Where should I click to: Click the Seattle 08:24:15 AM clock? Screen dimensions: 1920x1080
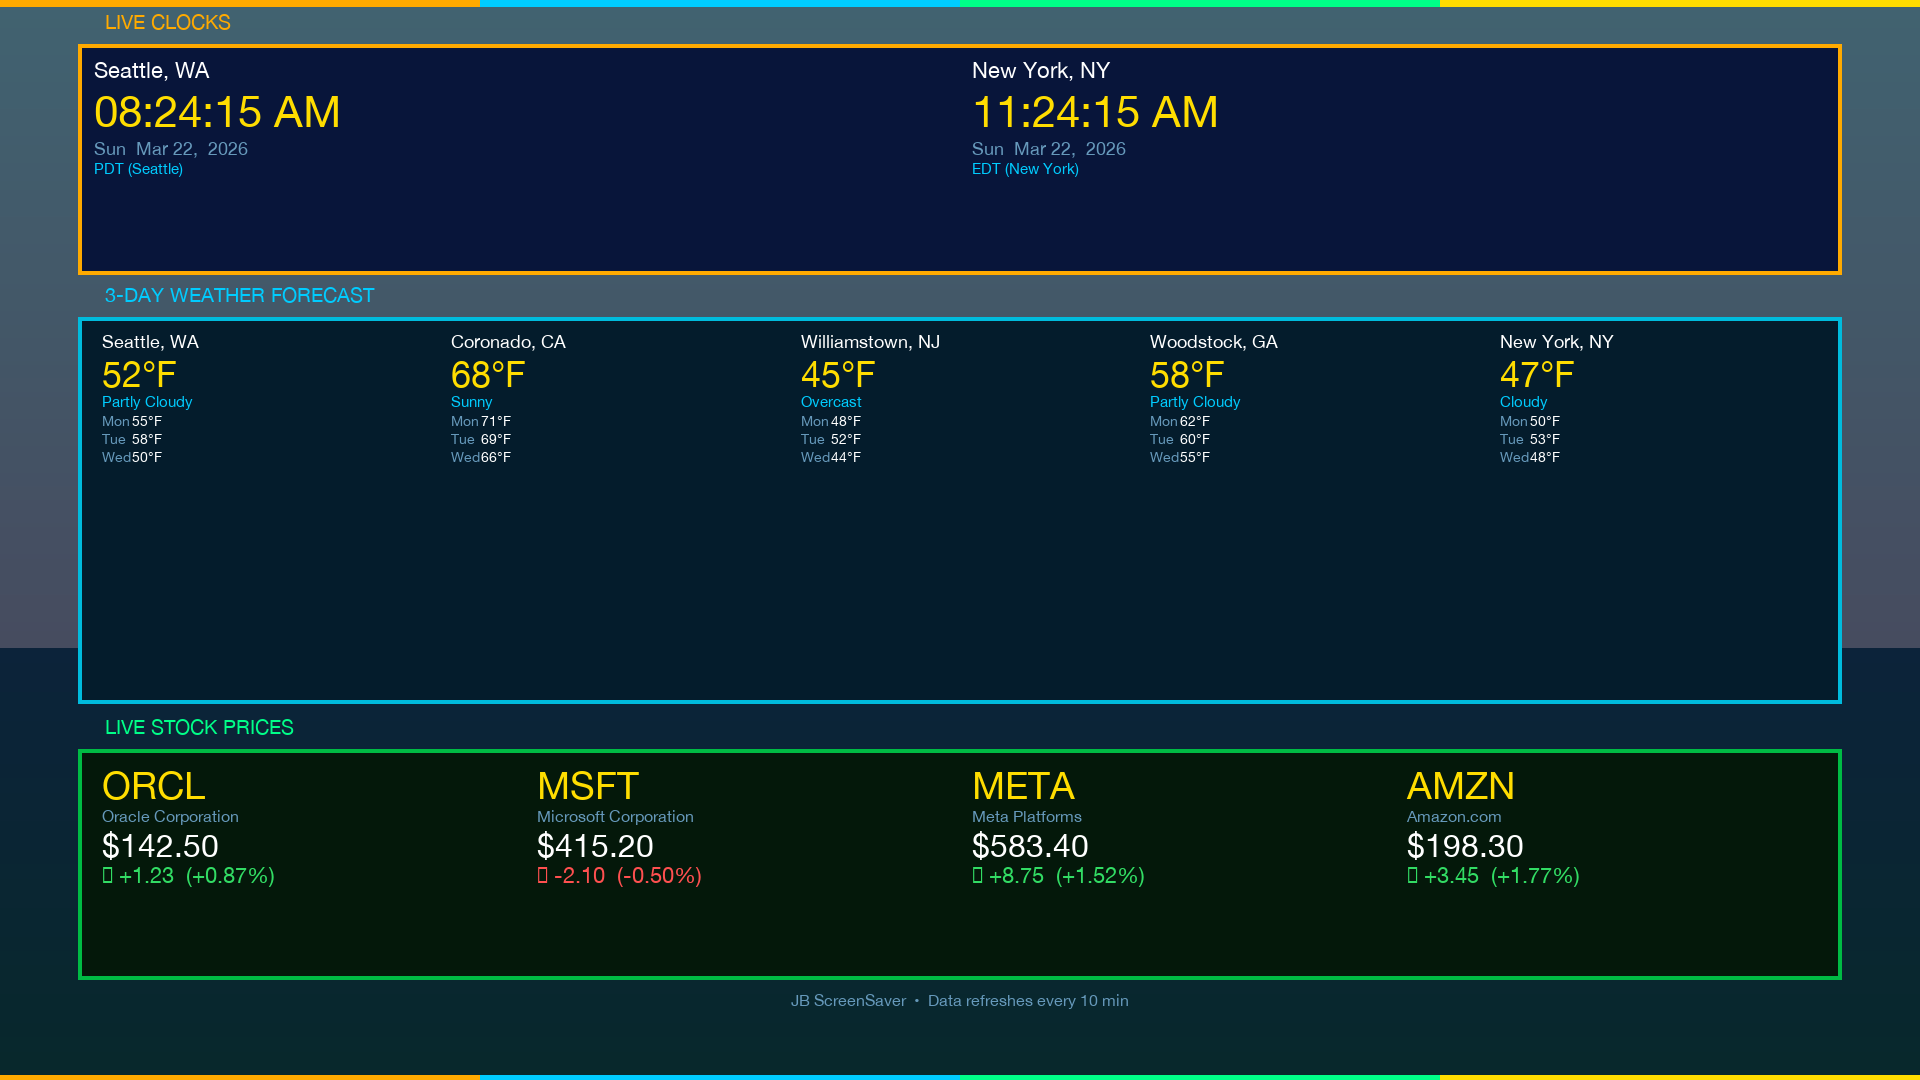(218, 113)
